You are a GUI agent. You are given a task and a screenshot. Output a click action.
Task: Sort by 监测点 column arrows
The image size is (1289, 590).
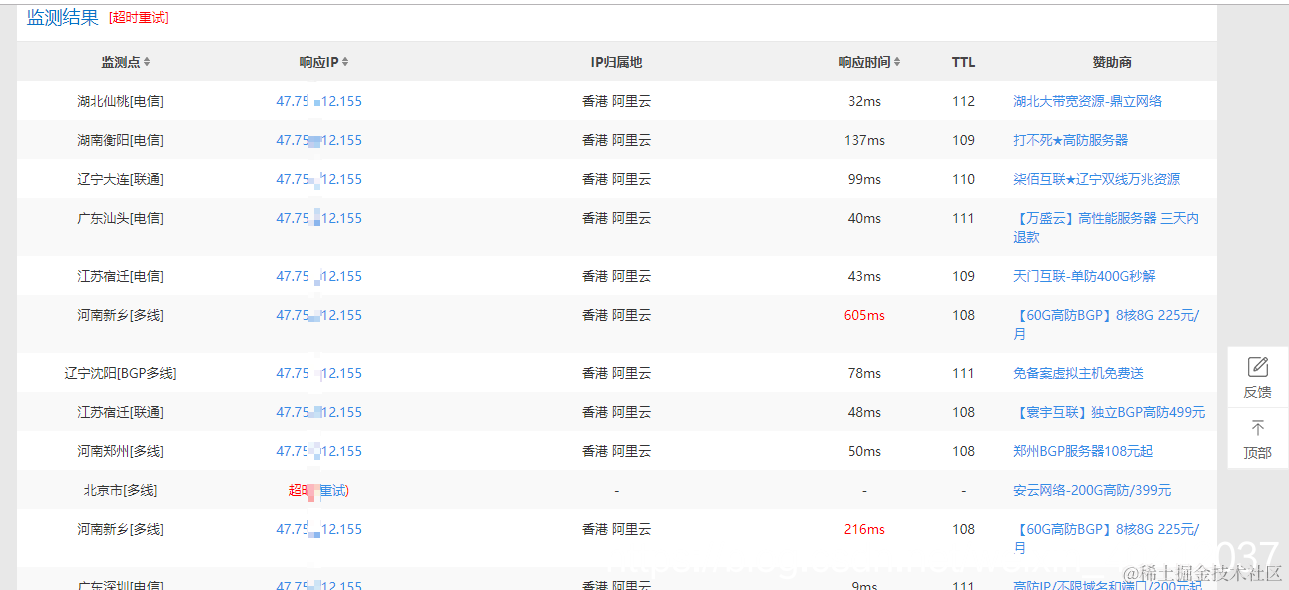click(x=147, y=62)
